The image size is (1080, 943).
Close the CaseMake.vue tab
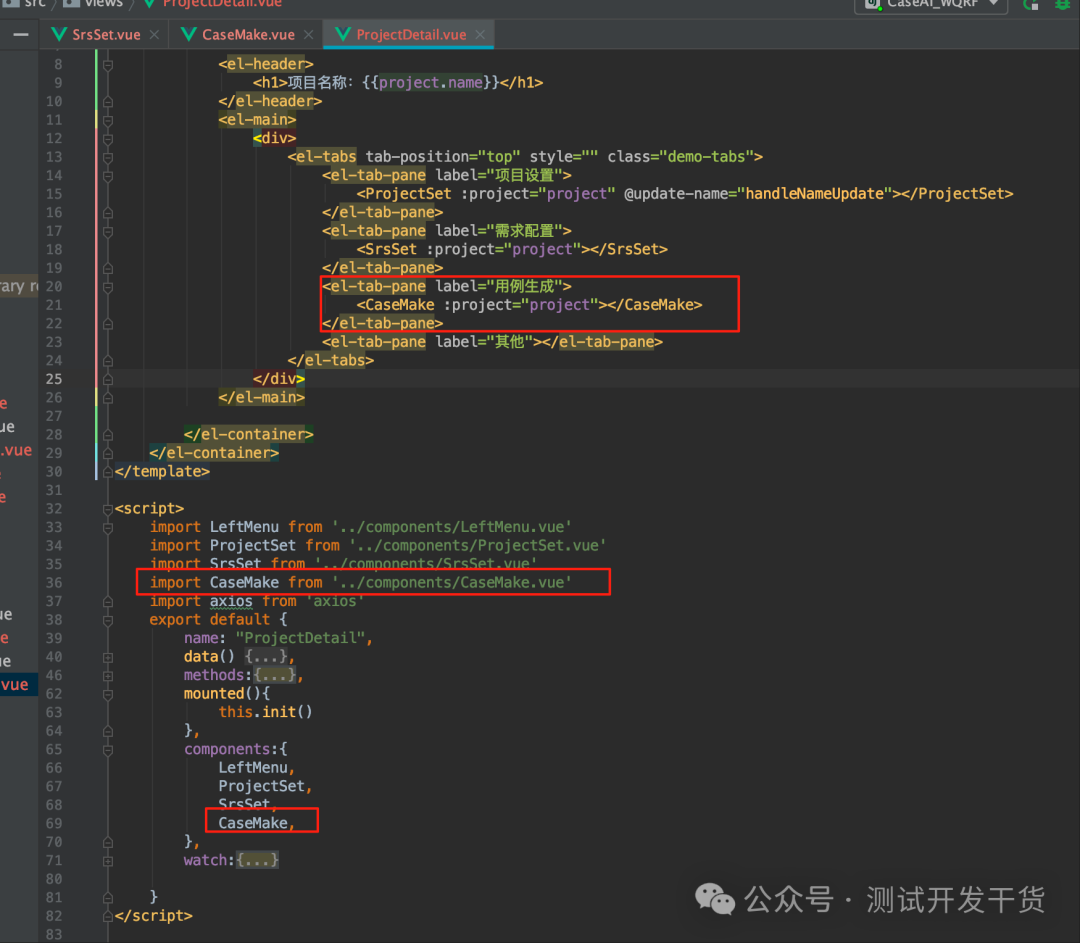308,35
